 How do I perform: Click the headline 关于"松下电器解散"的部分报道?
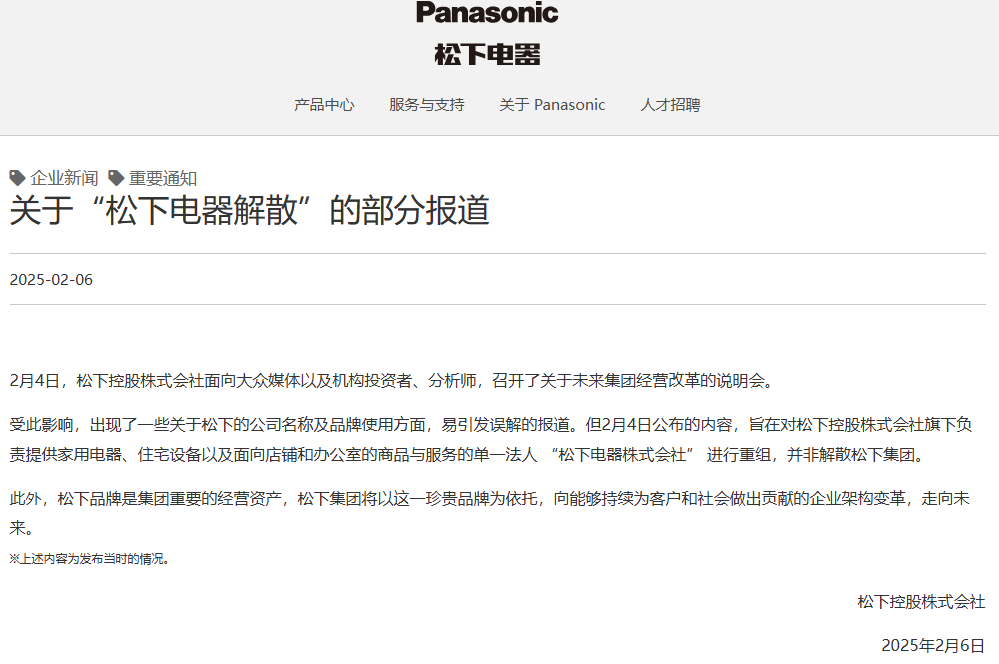(250, 211)
